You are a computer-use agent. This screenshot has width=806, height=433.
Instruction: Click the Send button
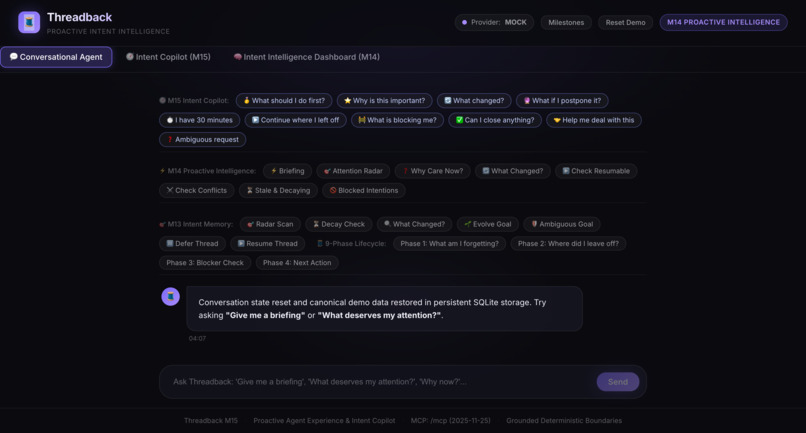(x=617, y=382)
